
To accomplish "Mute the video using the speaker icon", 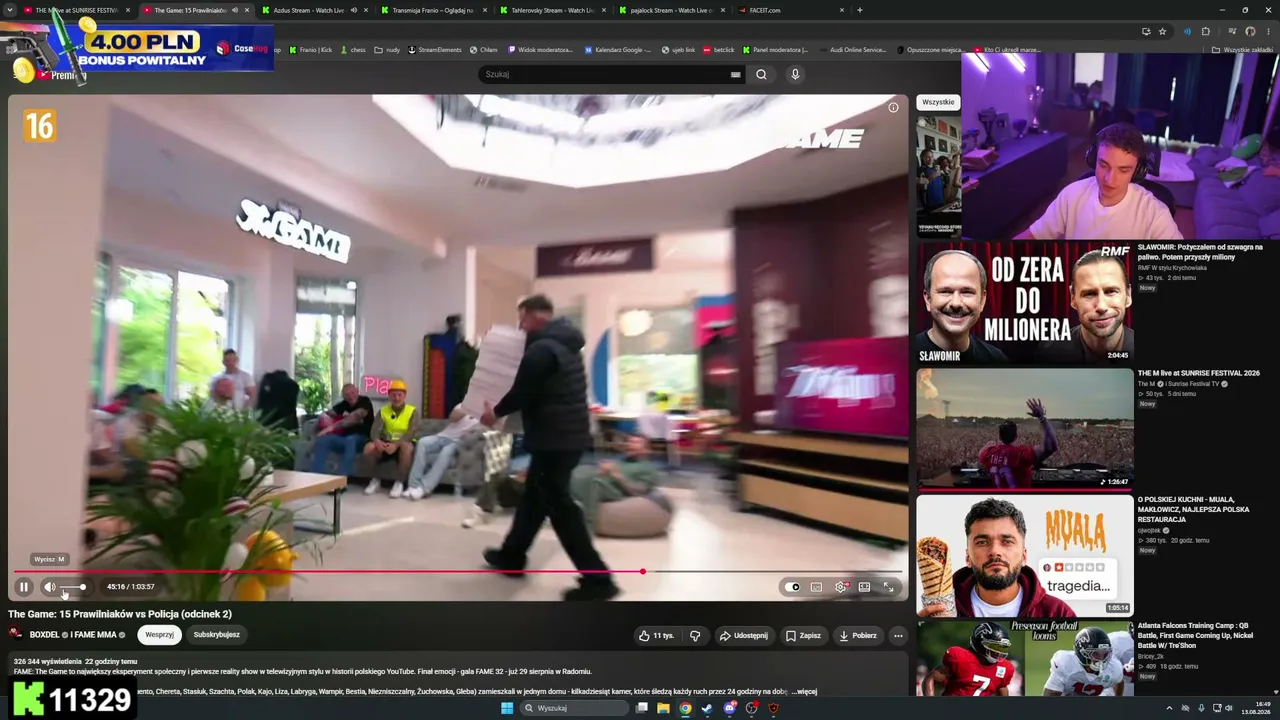I will click(x=50, y=587).
